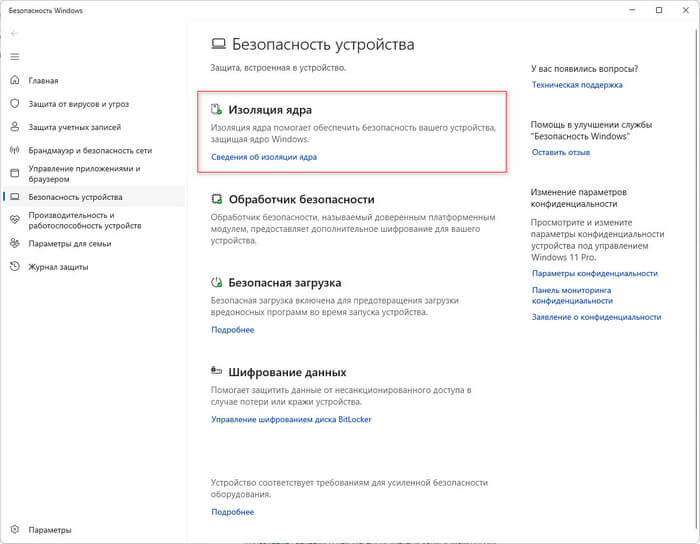Maximize the Безопасность Windows window
Screen dimensions: 700x544
coord(659,10)
